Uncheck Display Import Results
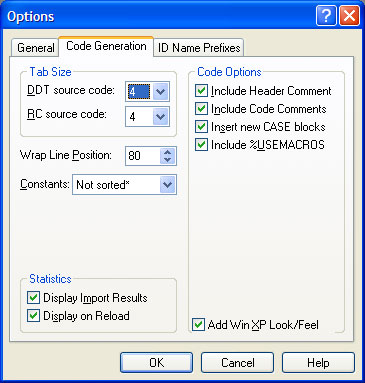Viewport: 365px width, 383px height. click(x=33, y=297)
